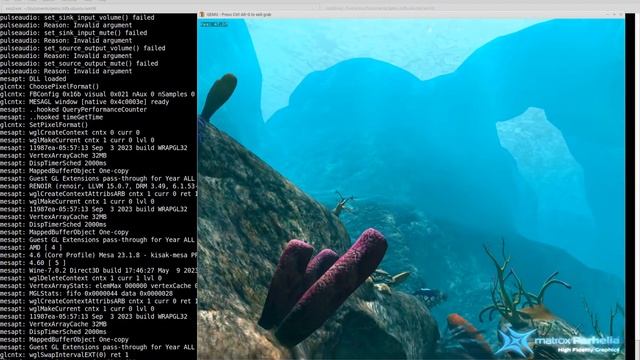Select 'set_sink_input_volume() failed' terminal line
640x360 pixels.
(x=77, y=18)
